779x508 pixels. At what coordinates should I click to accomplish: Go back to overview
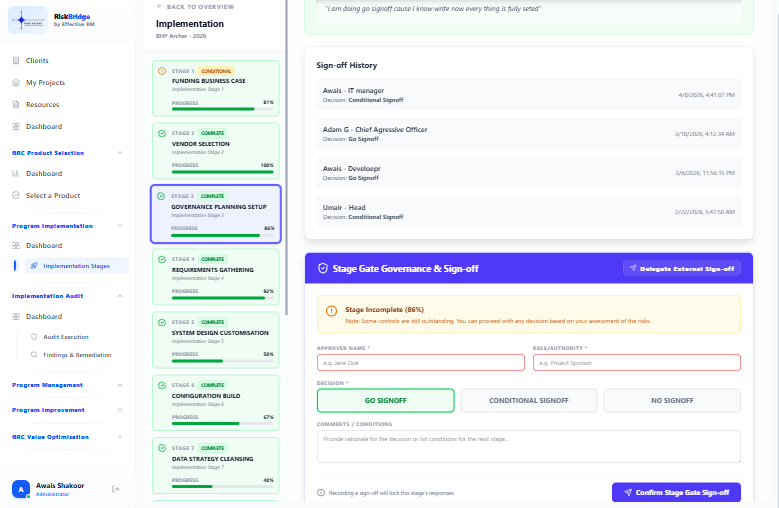[x=195, y=7]
